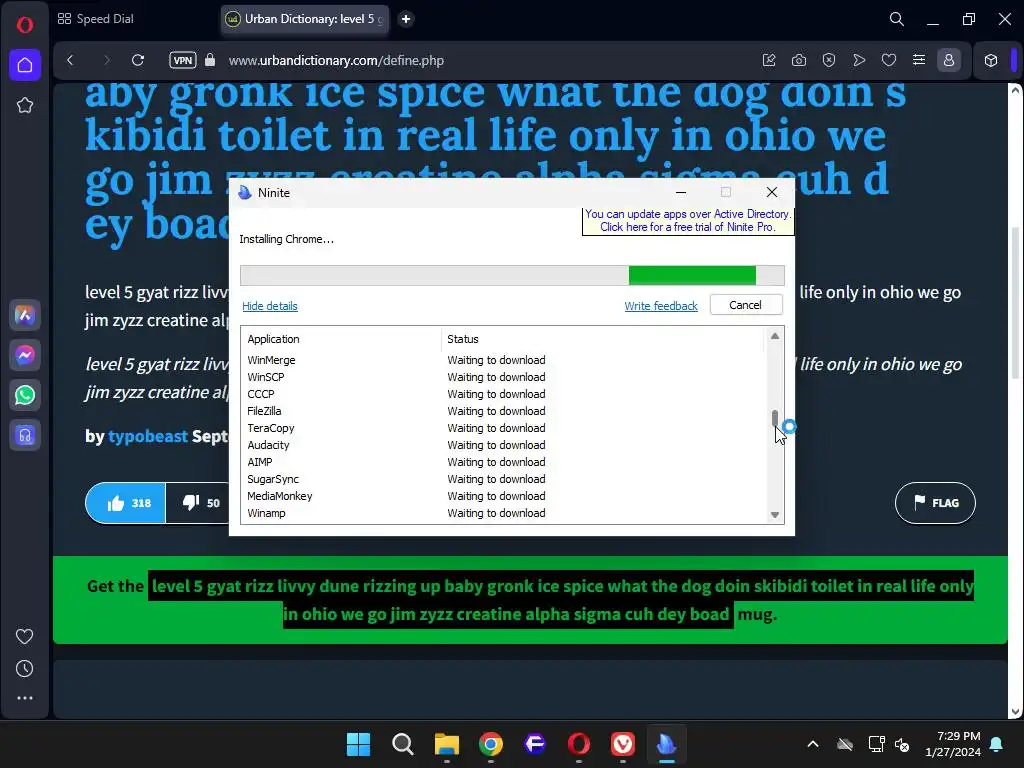This screenshot has width=1024, height=768.
Task: Open Easy Setup sliders icon
Action: pyautogui.click(x=919, y=60)
